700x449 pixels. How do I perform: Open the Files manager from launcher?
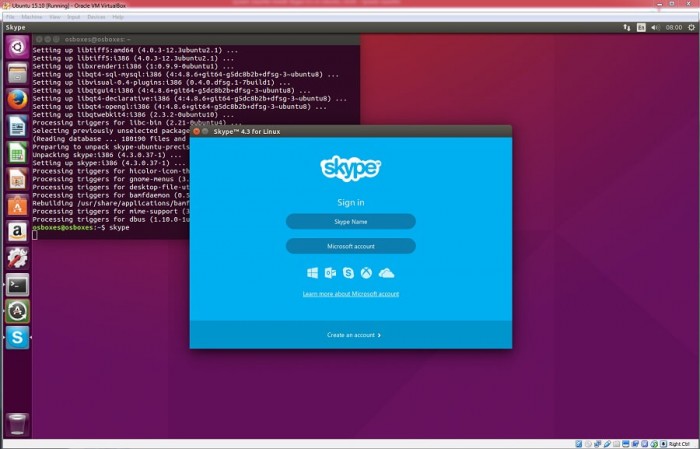pyautogui.click(x=17, y=73)
